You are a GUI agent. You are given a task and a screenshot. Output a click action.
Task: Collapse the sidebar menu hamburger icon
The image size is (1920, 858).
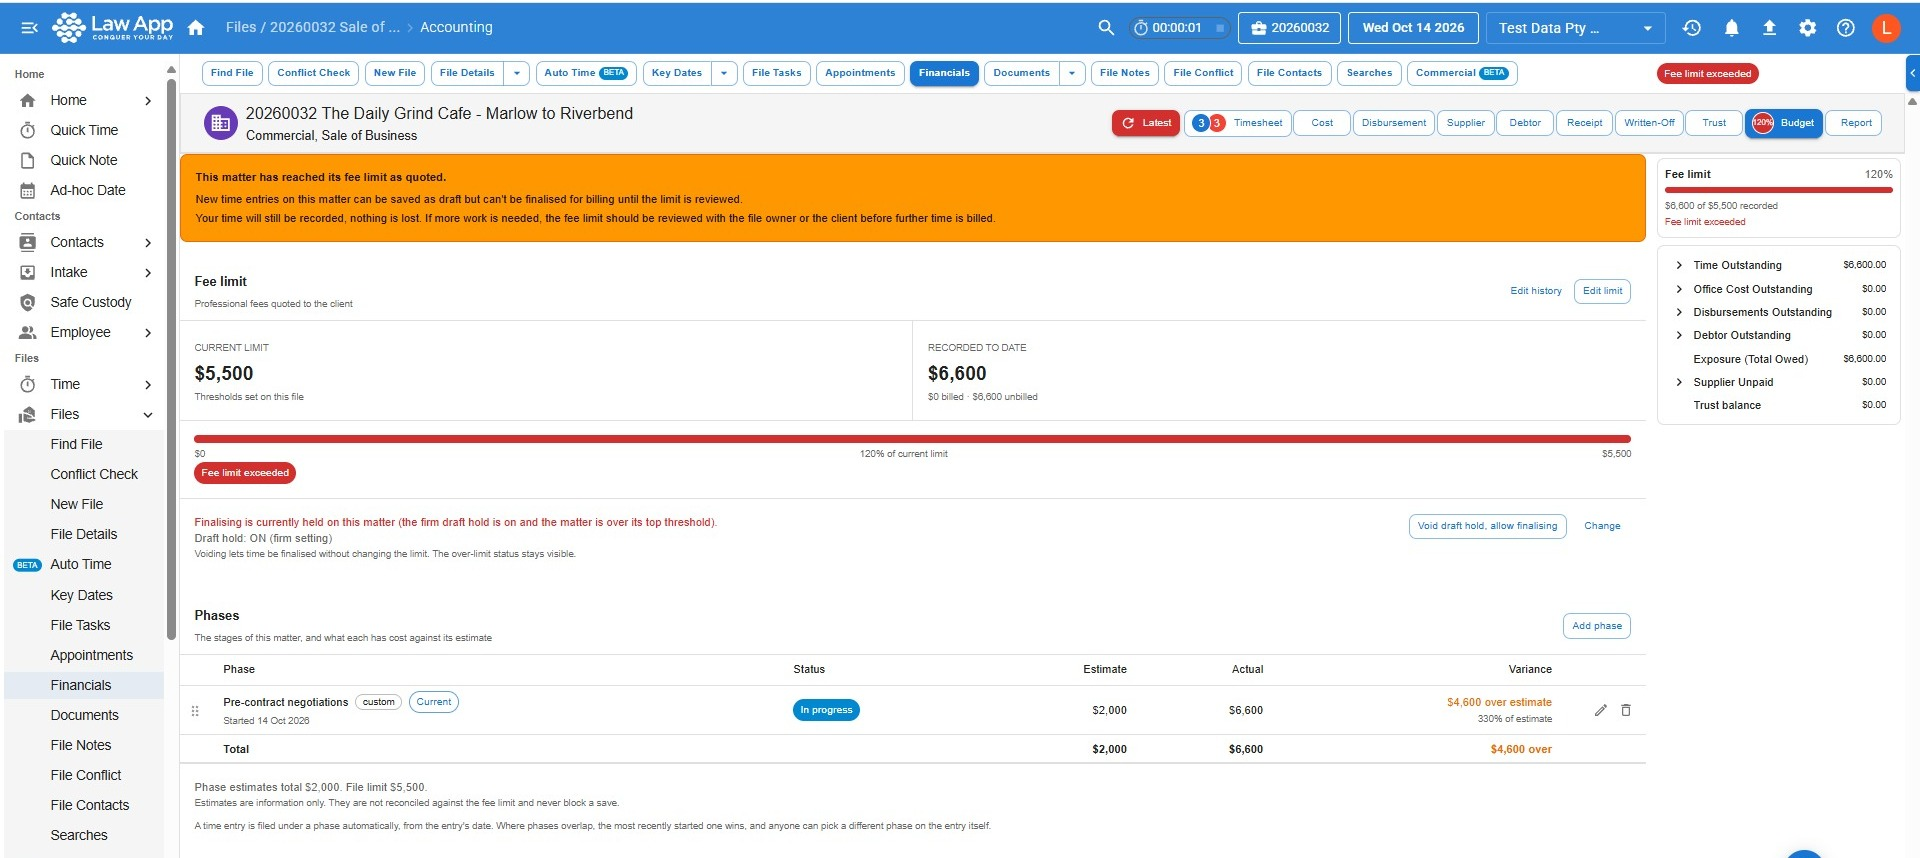point(30,28)
